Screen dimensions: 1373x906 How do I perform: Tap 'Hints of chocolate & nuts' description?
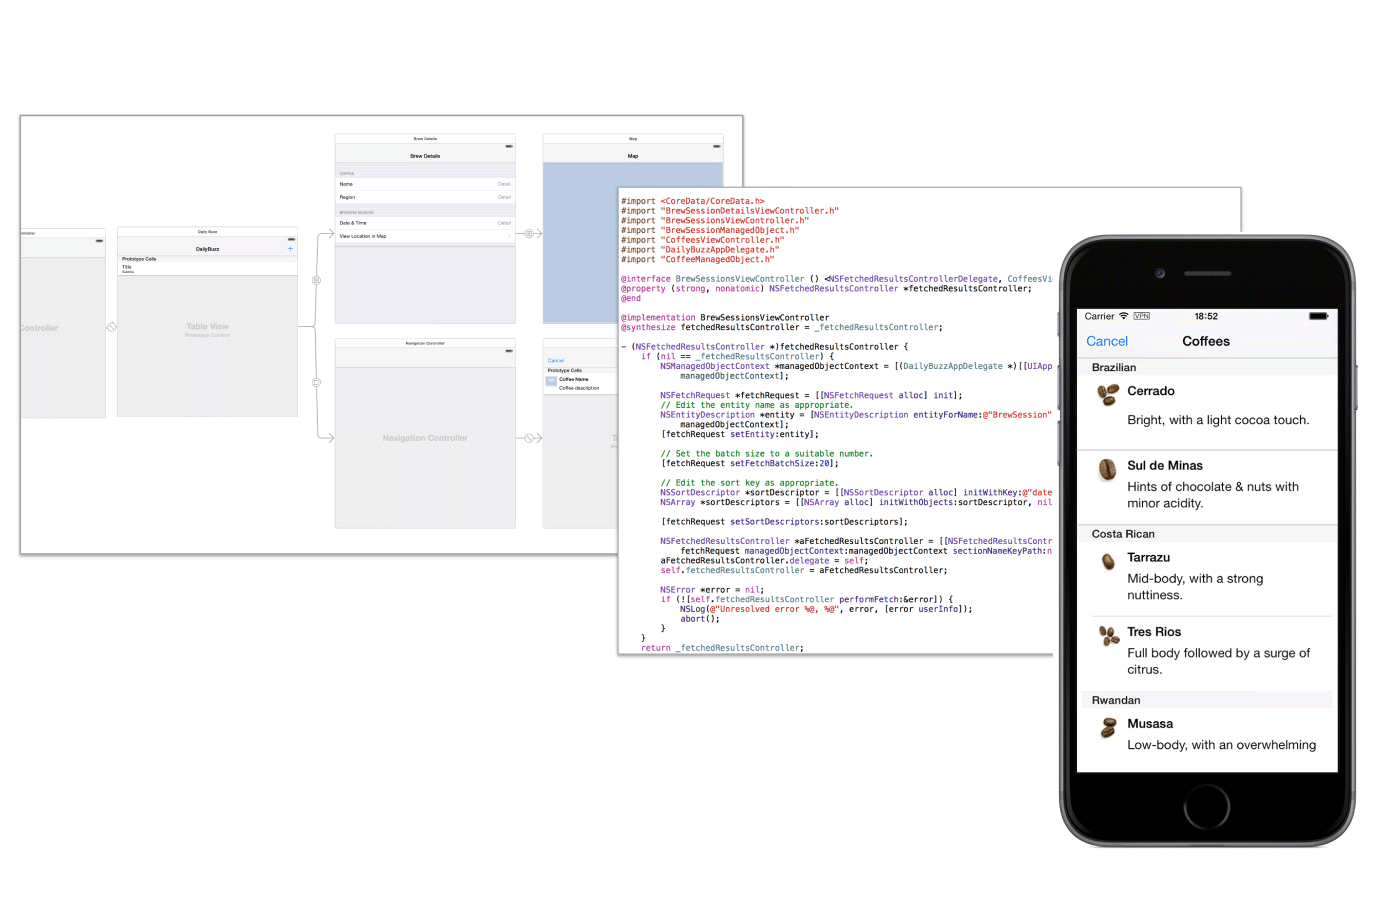pyautogui.click(x=1213, y=495)
